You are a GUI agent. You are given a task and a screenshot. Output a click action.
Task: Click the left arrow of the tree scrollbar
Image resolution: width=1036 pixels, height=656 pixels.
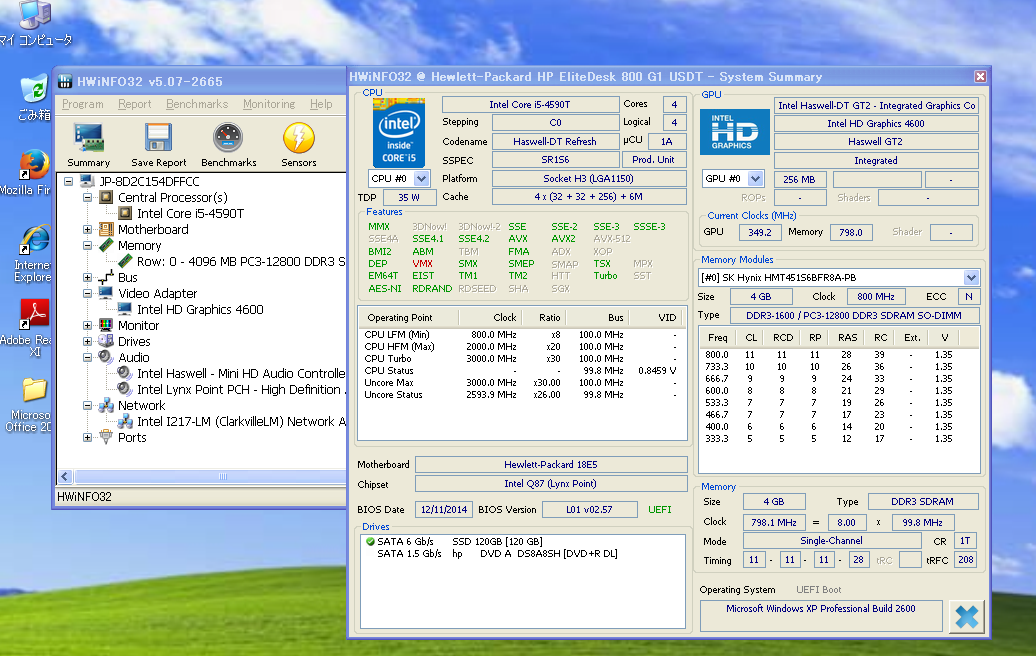(66, 477)
